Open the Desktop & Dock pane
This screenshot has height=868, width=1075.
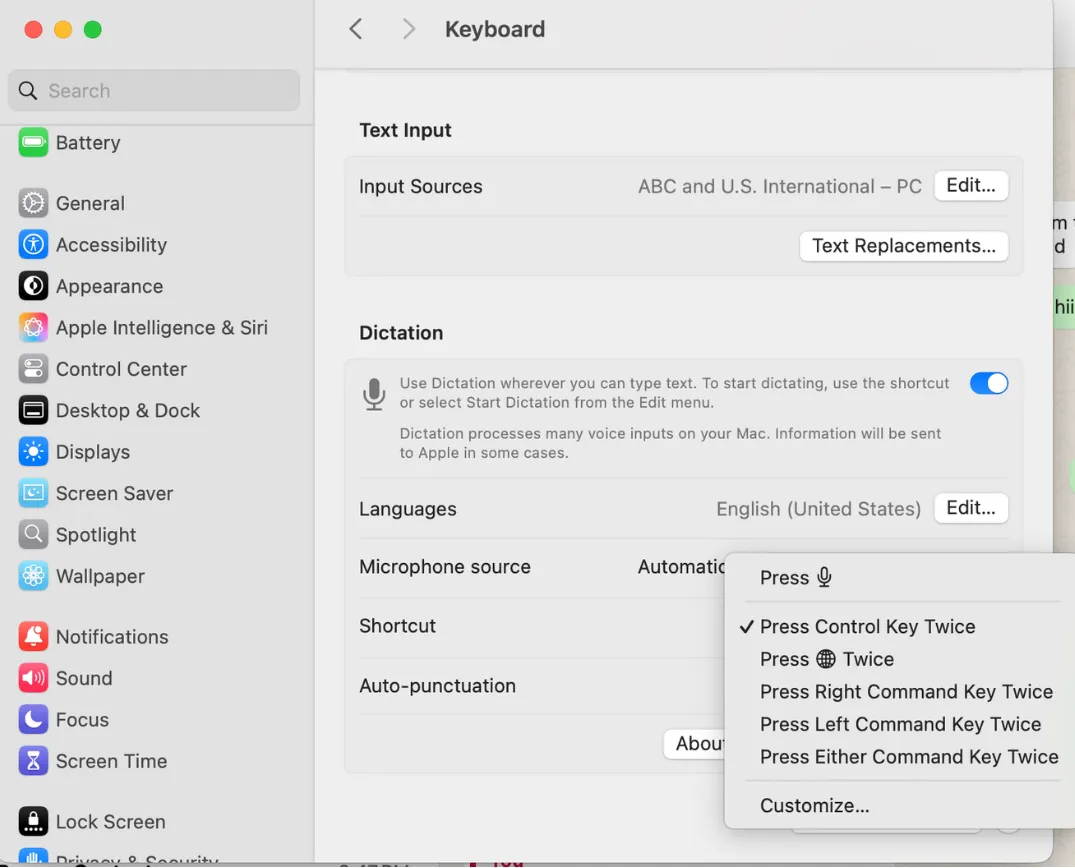(128, 410)
